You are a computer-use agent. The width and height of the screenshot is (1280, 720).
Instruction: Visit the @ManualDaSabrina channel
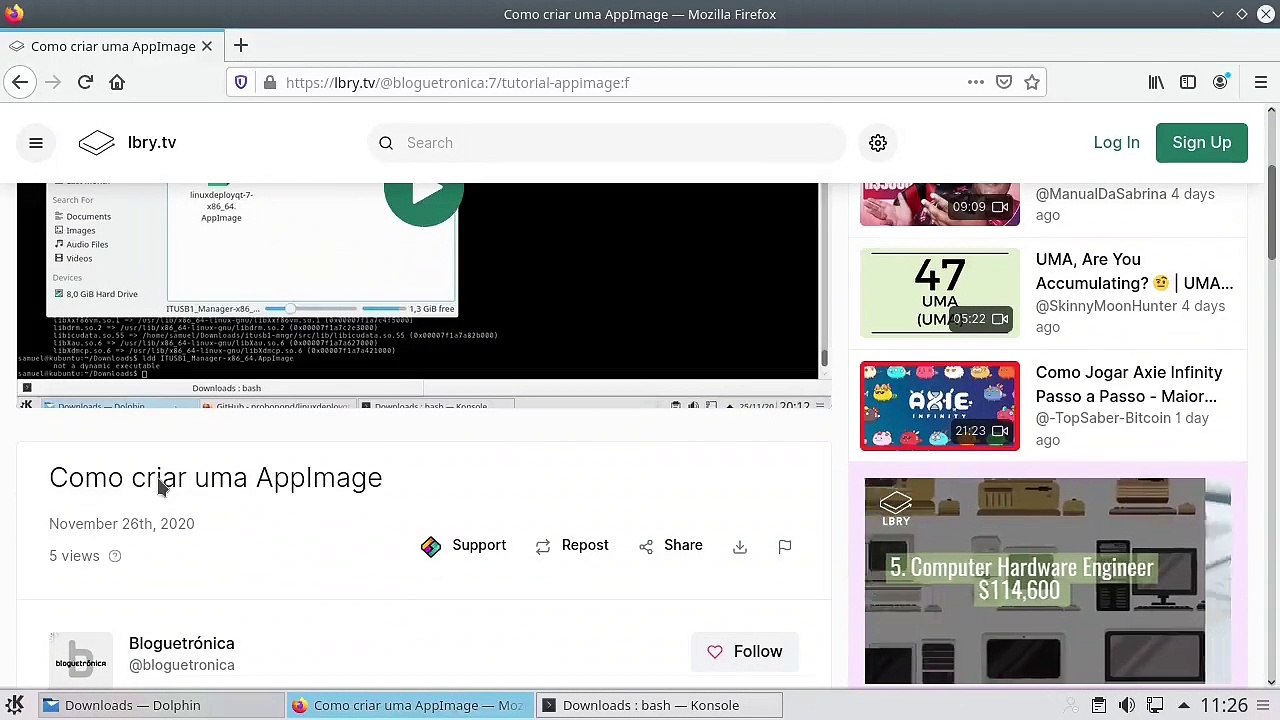pos(1101,194)
